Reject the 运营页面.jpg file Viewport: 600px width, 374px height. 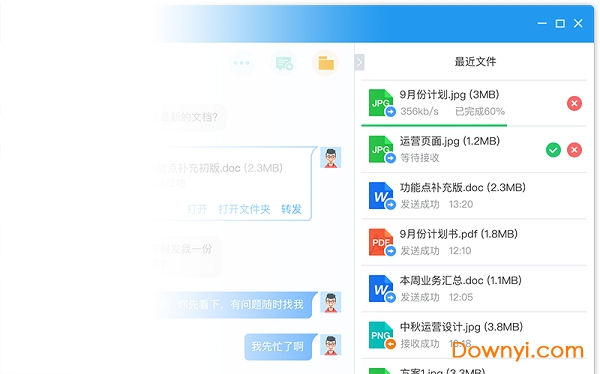(574, 150)
